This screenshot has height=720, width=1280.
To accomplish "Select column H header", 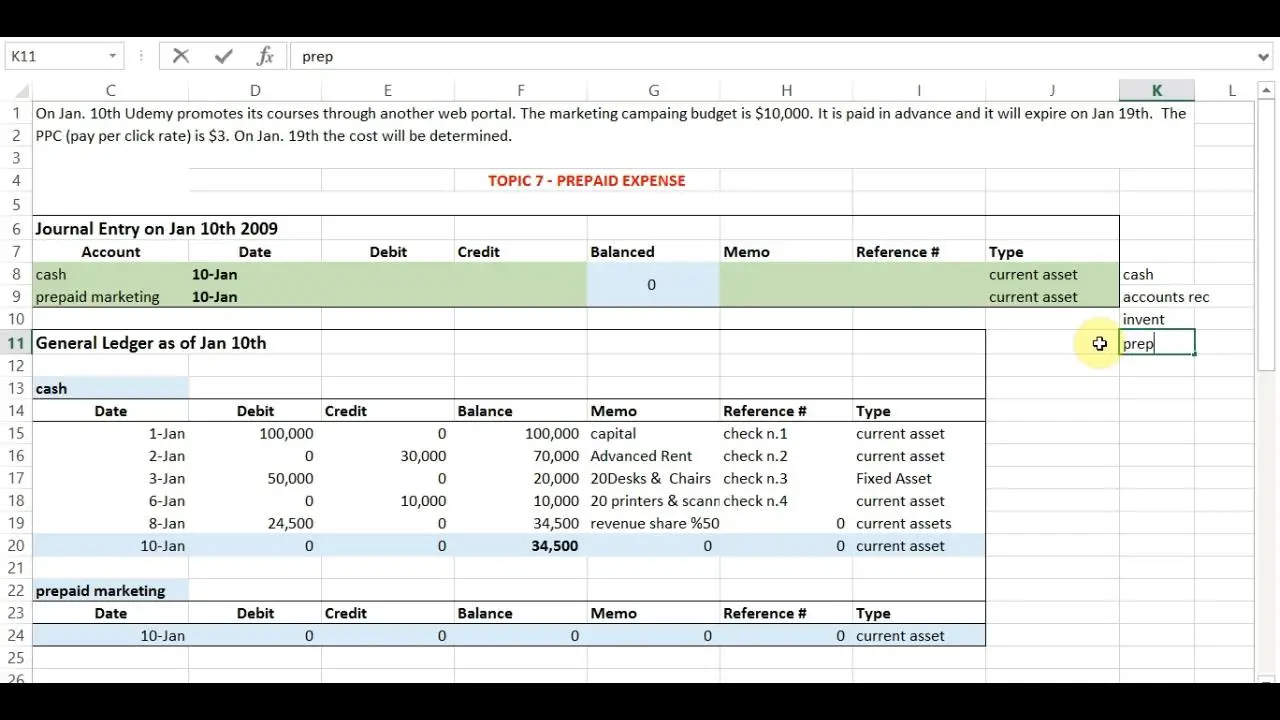I will click(786, 90).
